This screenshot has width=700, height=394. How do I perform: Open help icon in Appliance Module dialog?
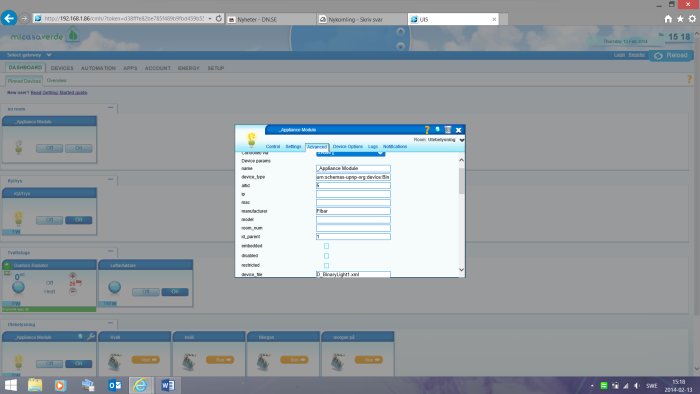pyautogui.click(x=427, y=130)
